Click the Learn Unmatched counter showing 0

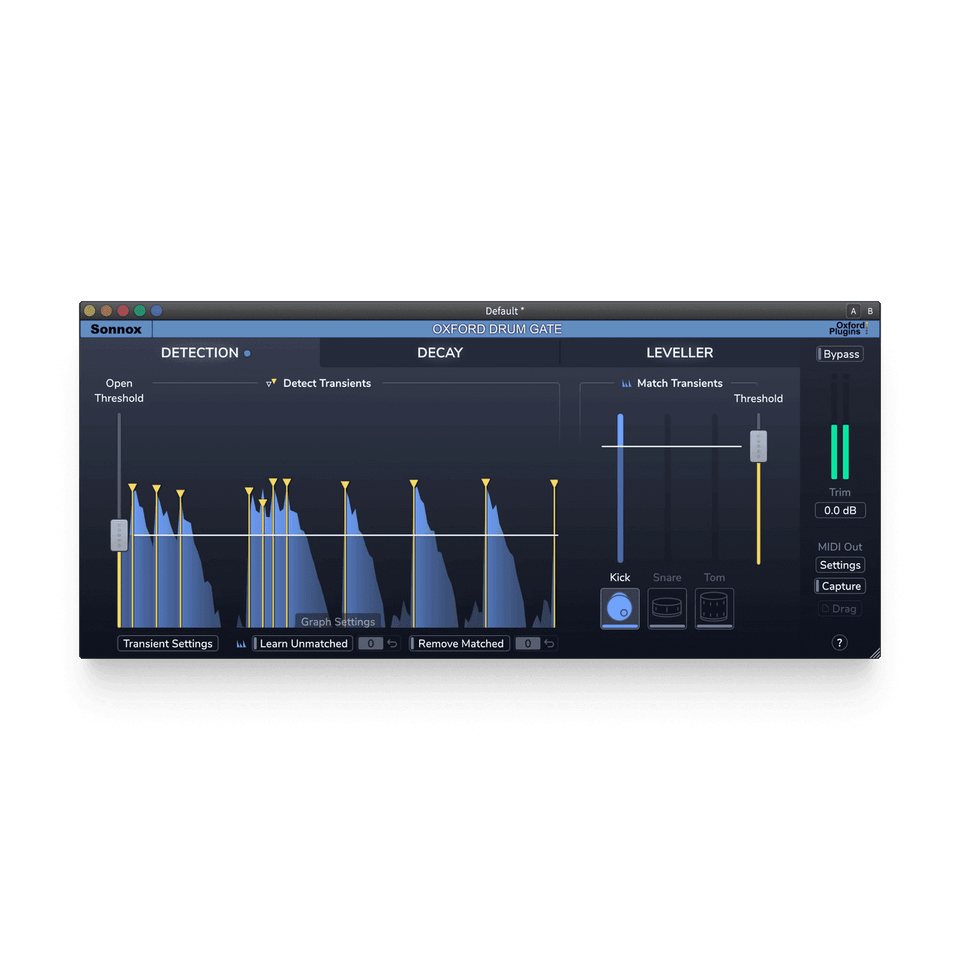pos(370,643)
